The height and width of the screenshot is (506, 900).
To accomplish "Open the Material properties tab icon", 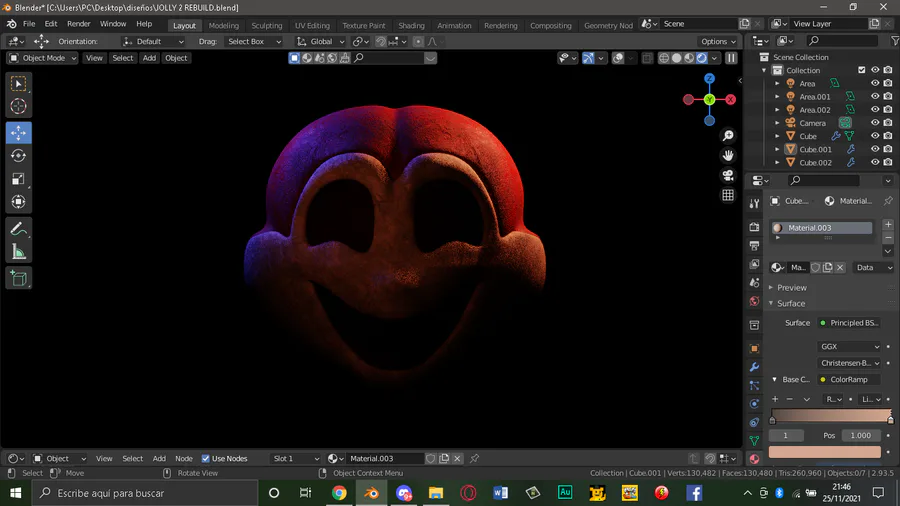I will (754, 458).
